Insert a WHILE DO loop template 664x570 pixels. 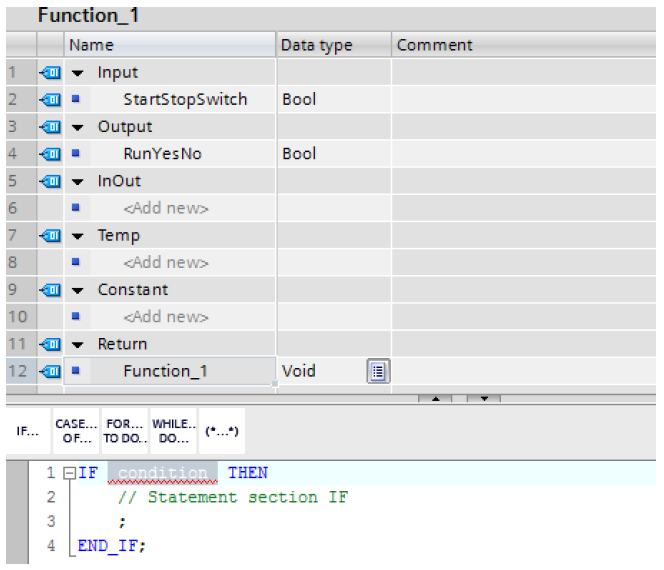[174, 431]
